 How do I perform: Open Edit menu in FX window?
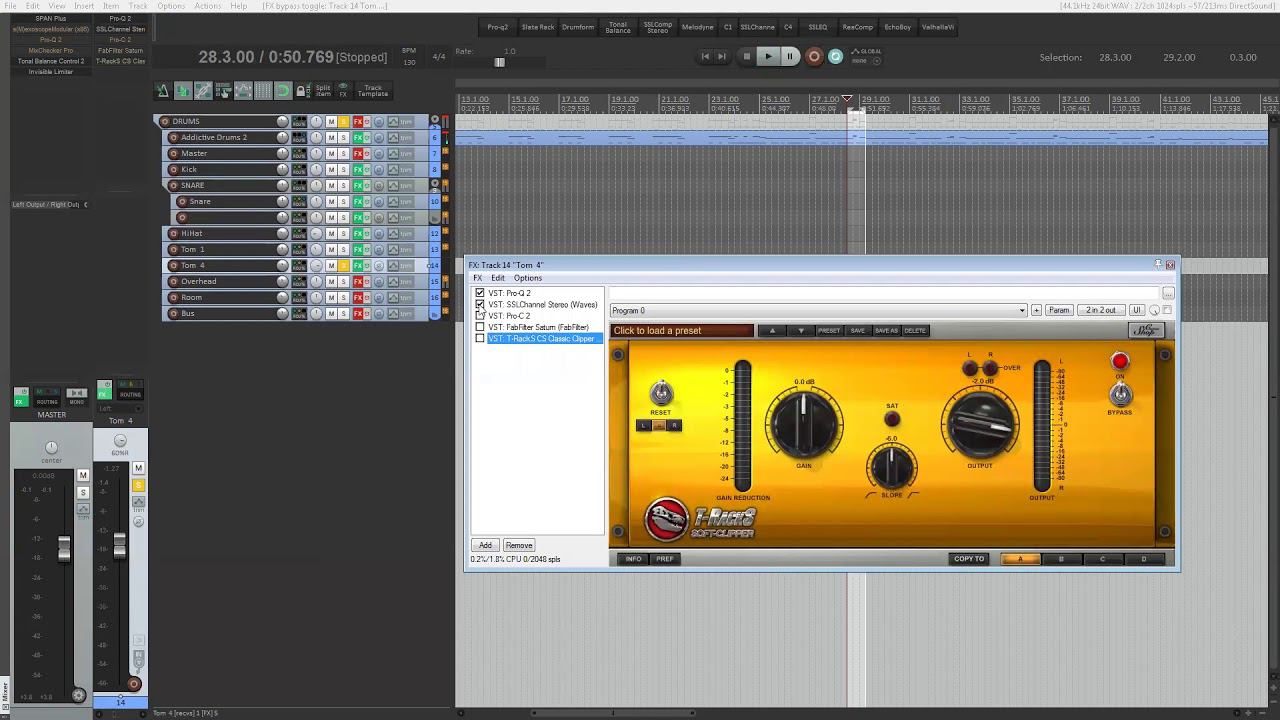(x=498, y=278)
